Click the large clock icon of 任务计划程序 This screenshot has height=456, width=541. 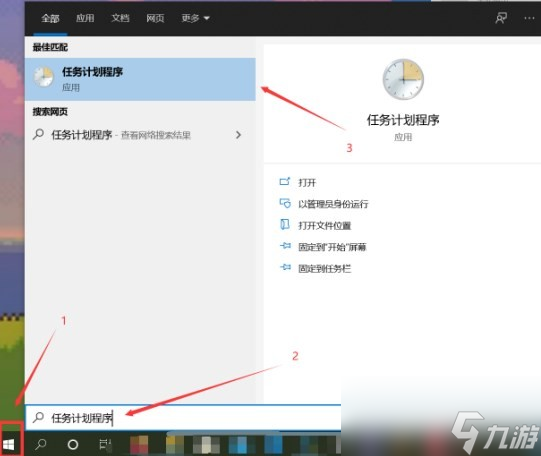click(403, 79)
